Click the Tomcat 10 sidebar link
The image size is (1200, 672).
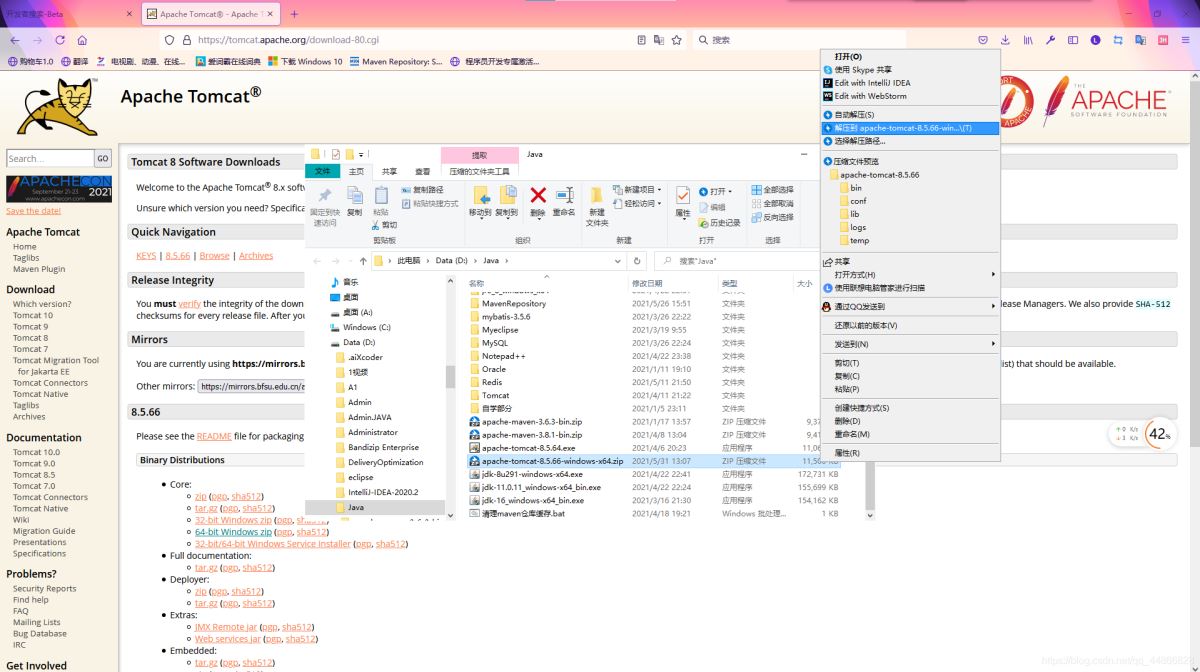pos(33,315)
